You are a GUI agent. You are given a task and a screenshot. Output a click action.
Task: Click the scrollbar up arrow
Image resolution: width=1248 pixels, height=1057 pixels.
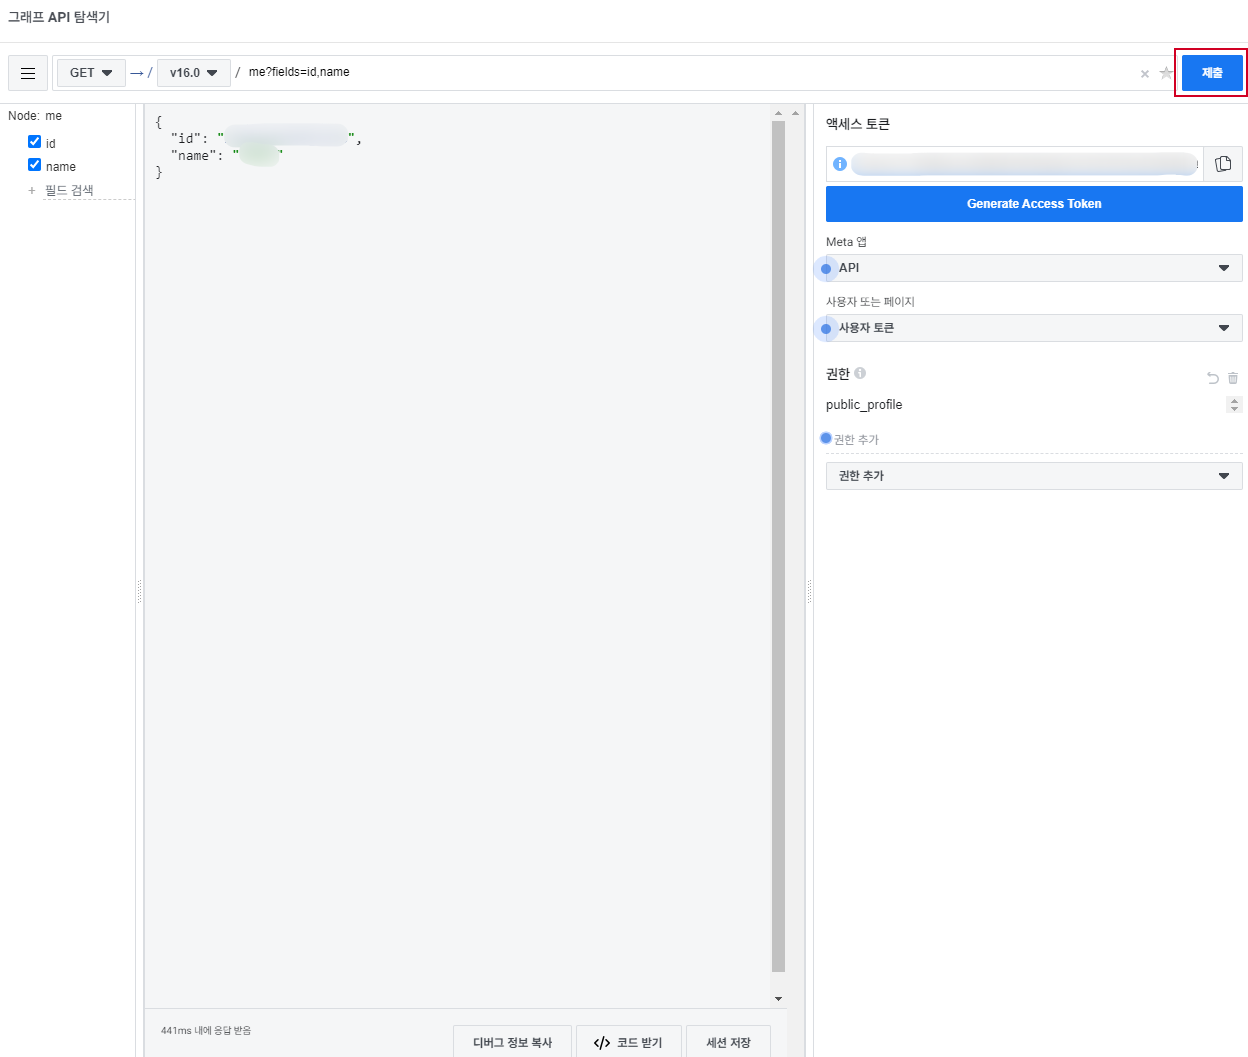[779, 113]
